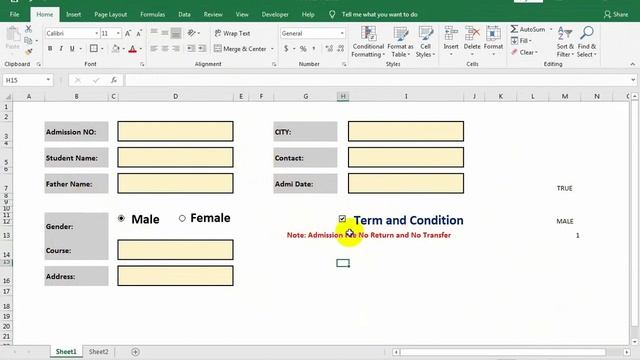
Task: Expand the formula bar
Action: pos(633,80)
